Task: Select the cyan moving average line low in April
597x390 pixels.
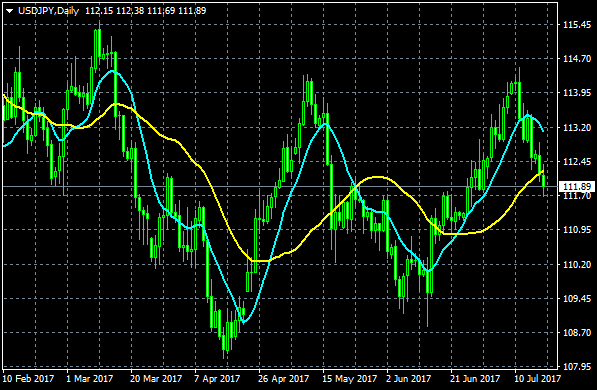Action: click(244, 322)
